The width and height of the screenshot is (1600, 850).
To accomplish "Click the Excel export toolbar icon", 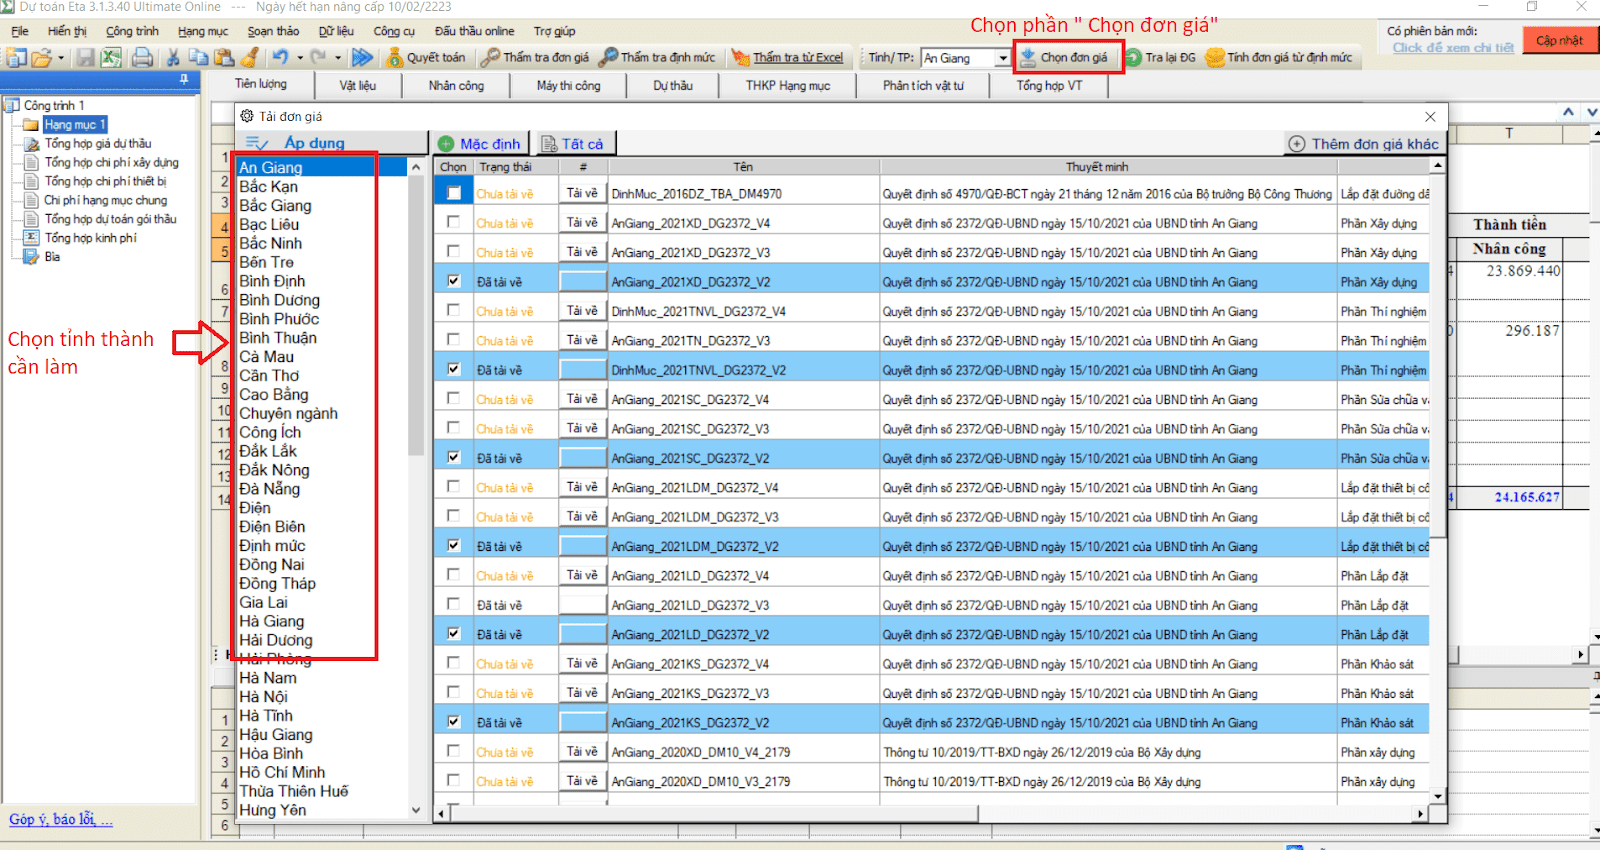I will point(111,58).
